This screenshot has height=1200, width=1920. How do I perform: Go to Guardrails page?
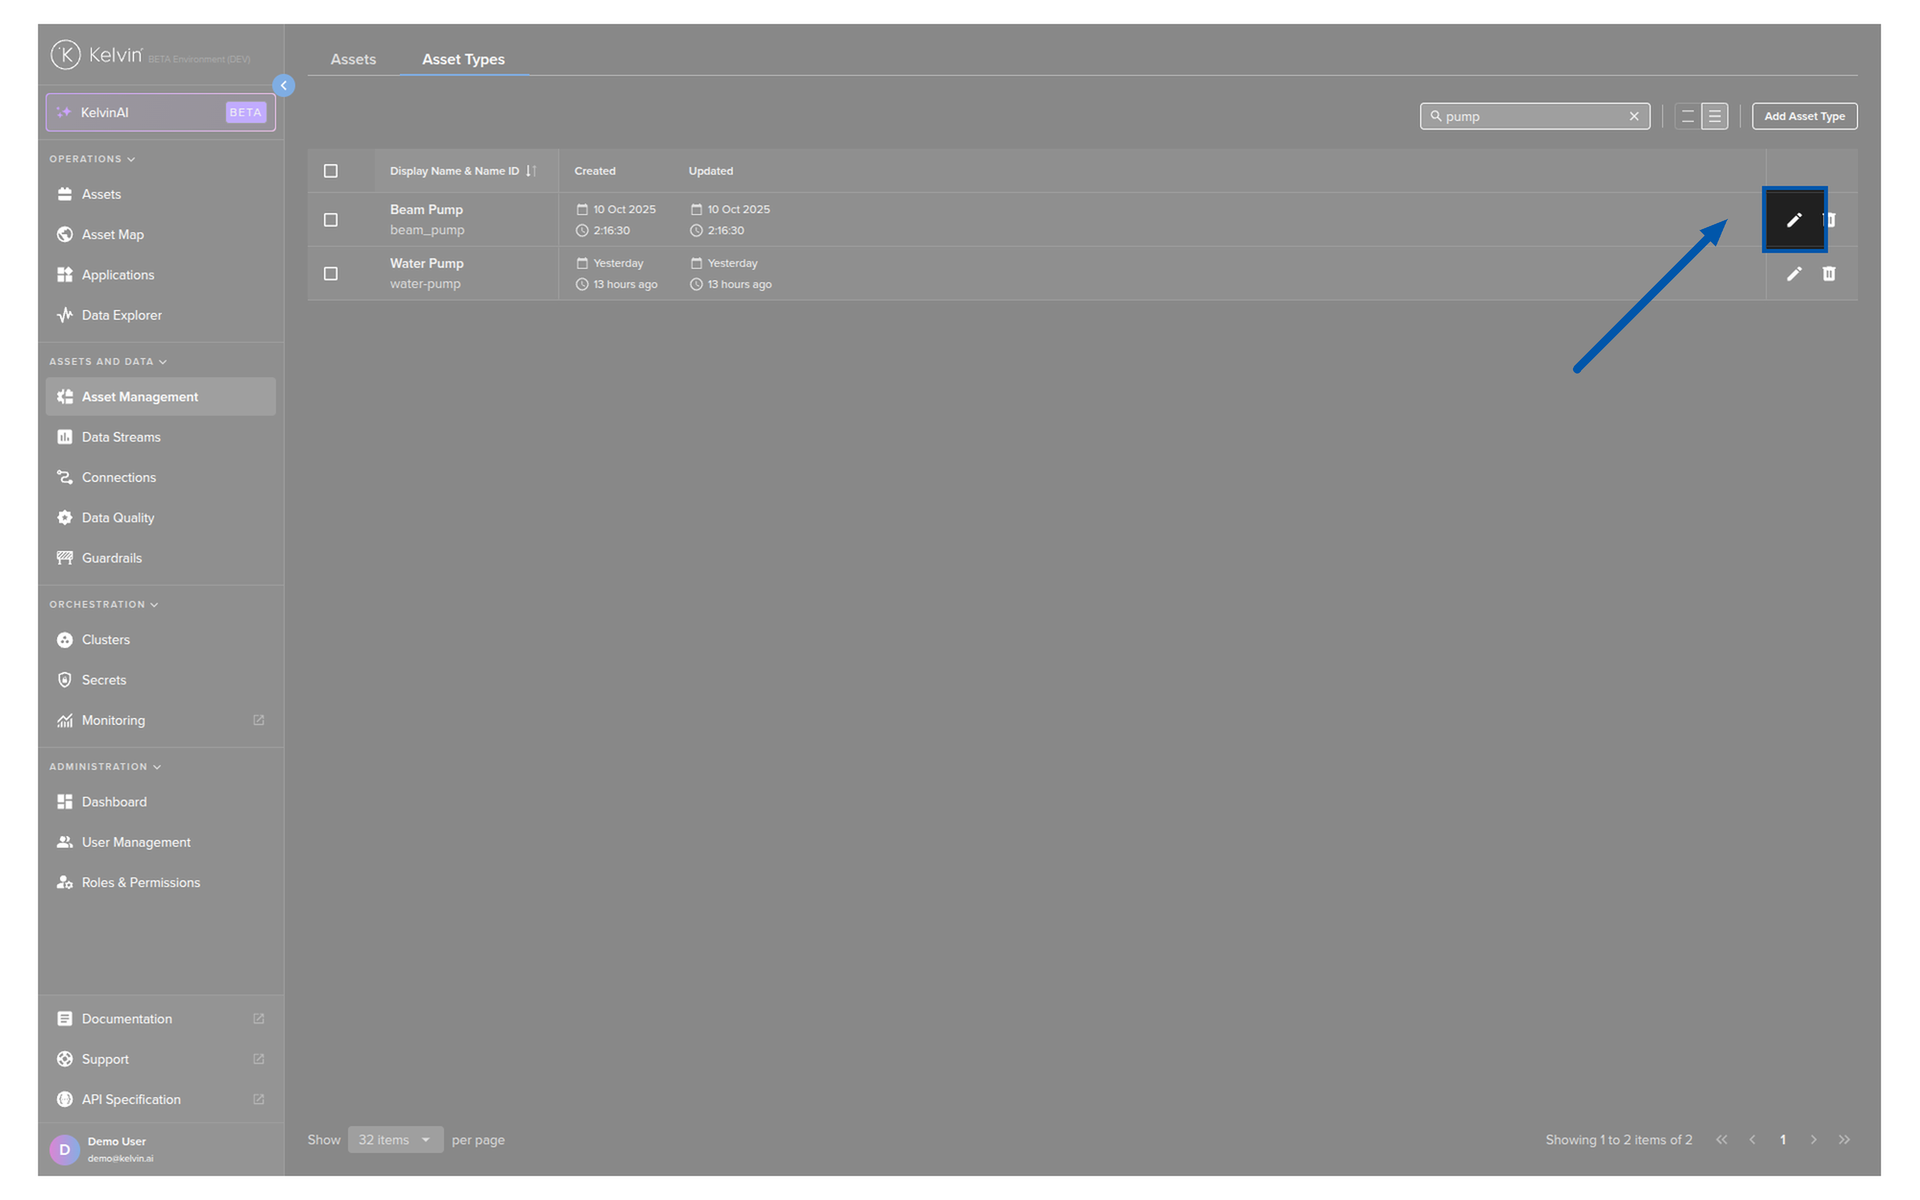(x=111, y=558)
